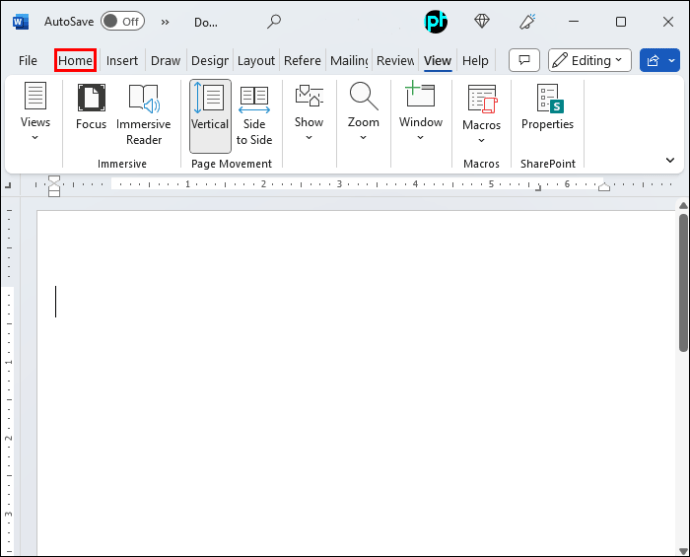Enable Focus mode
The image size is (690, 557).
(91, 107)
